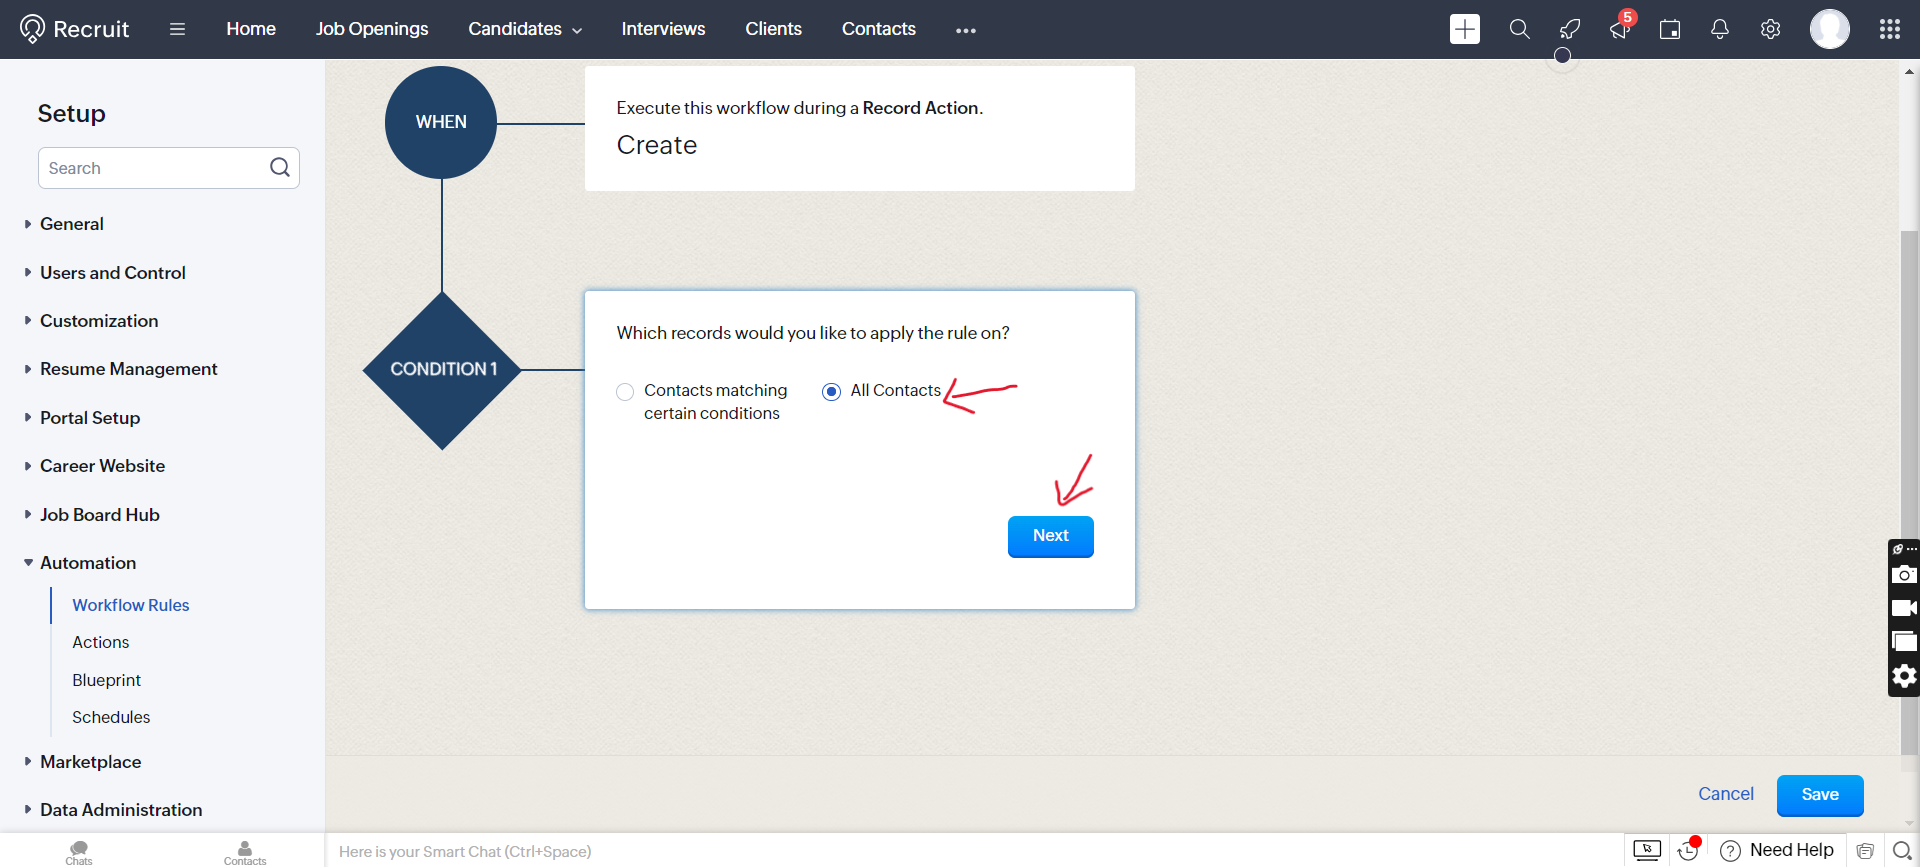Viewport: 1920px width, 867px height.
Task: Open the calendar icon in header
Action: 1670,29
